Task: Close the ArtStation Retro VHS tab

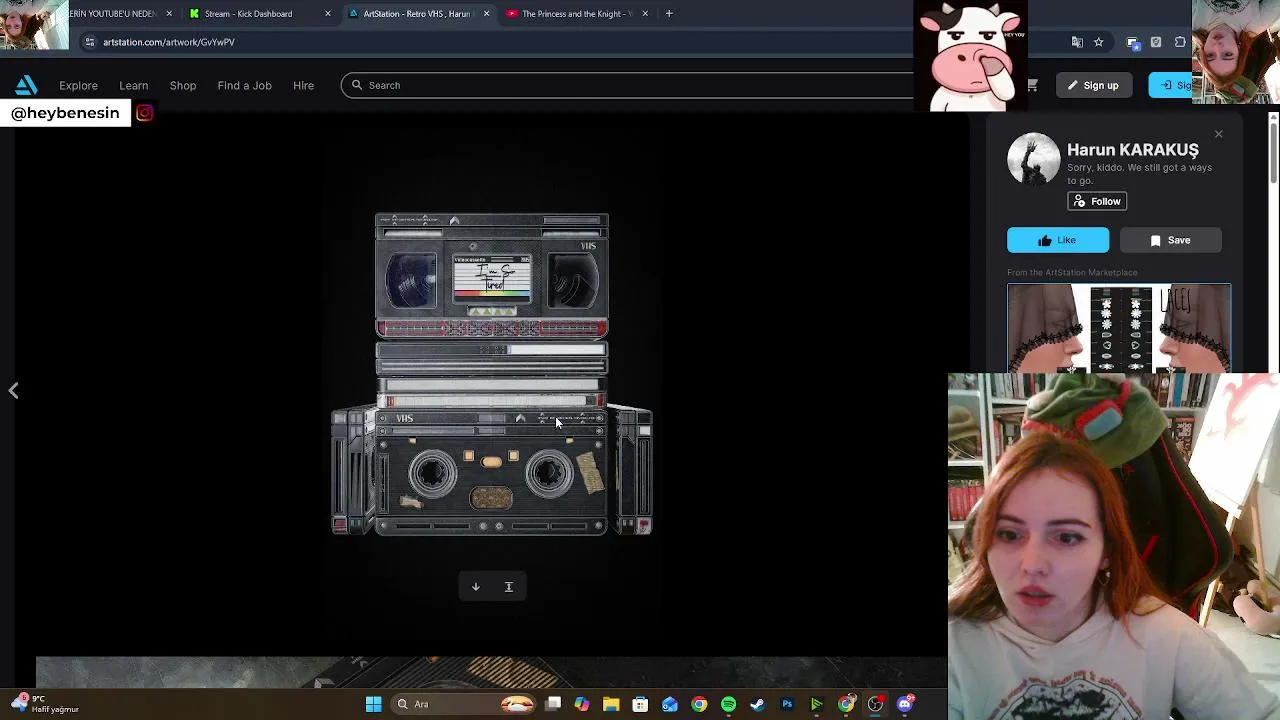Action: click(x=486, y=14)
